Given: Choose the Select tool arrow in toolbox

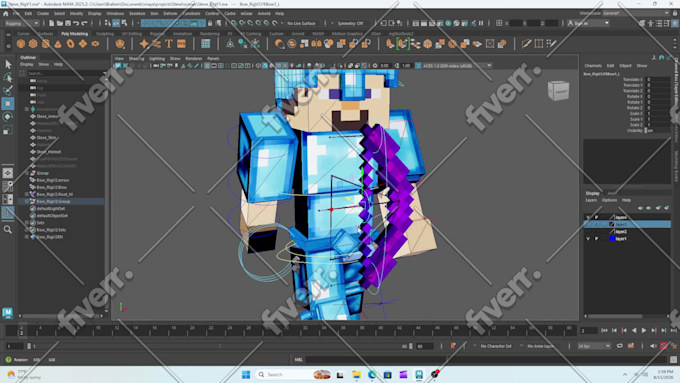Looking at the screenshot, I should point(8,64).
